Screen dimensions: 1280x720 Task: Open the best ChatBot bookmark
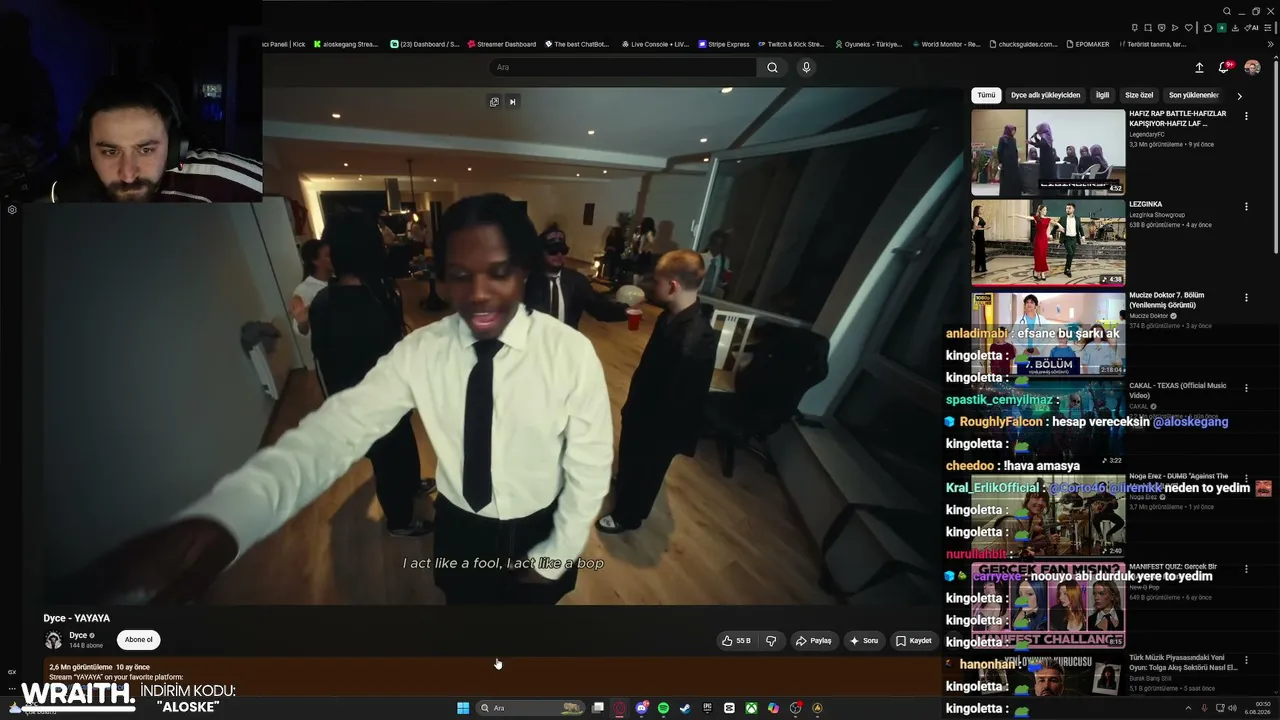[575, 44]
